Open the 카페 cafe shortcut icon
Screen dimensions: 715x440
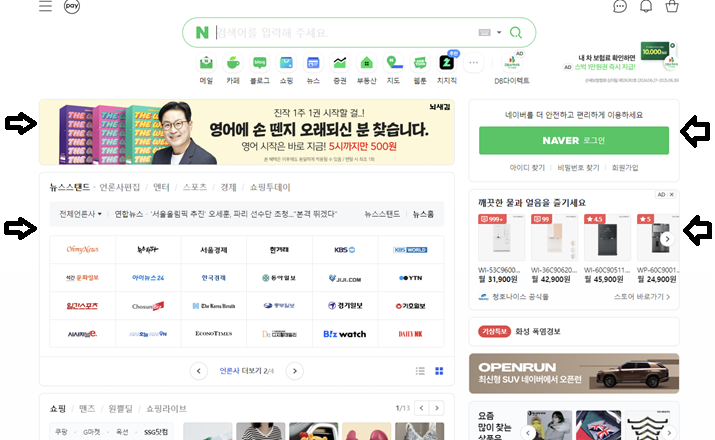233,63
